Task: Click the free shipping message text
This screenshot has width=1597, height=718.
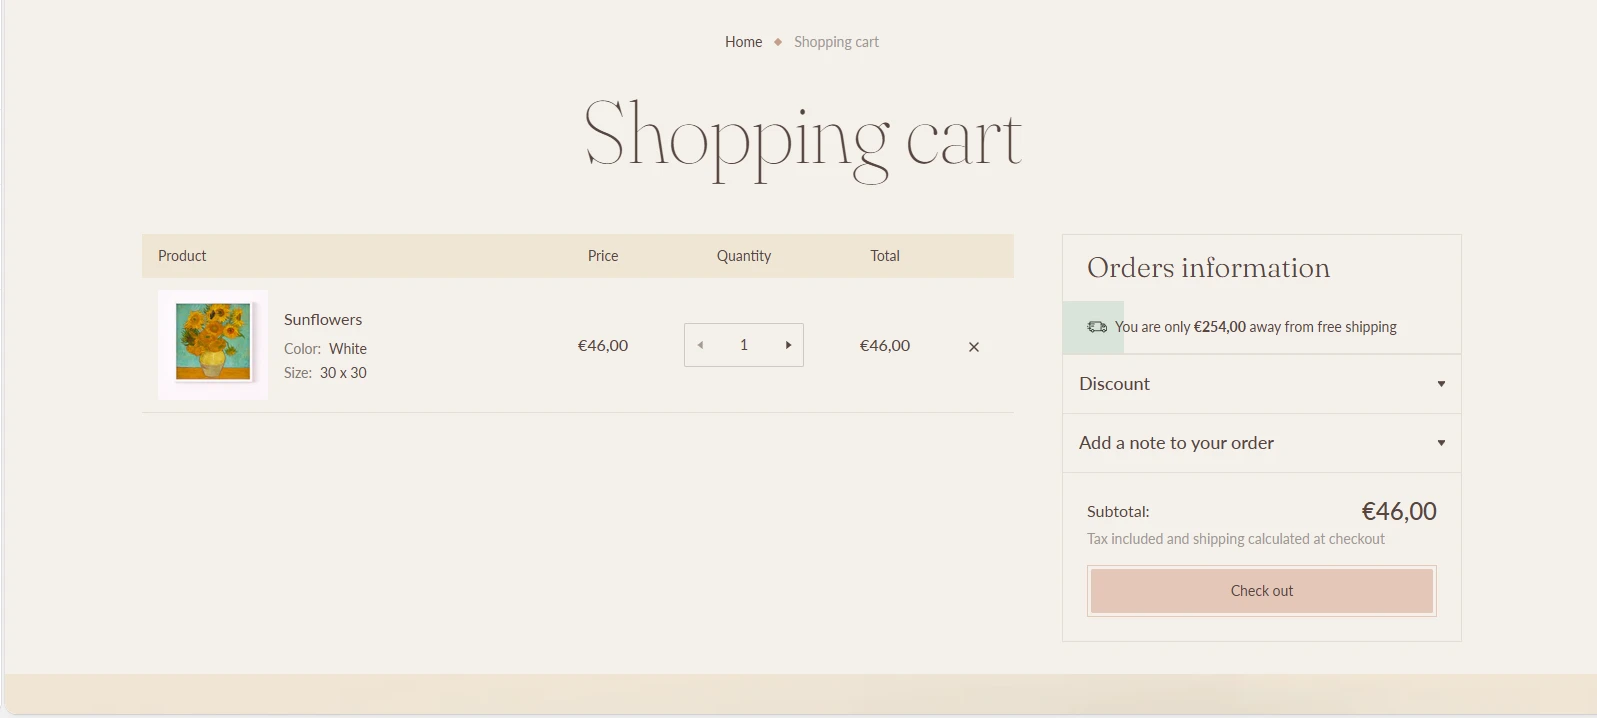Action: 1256,327
